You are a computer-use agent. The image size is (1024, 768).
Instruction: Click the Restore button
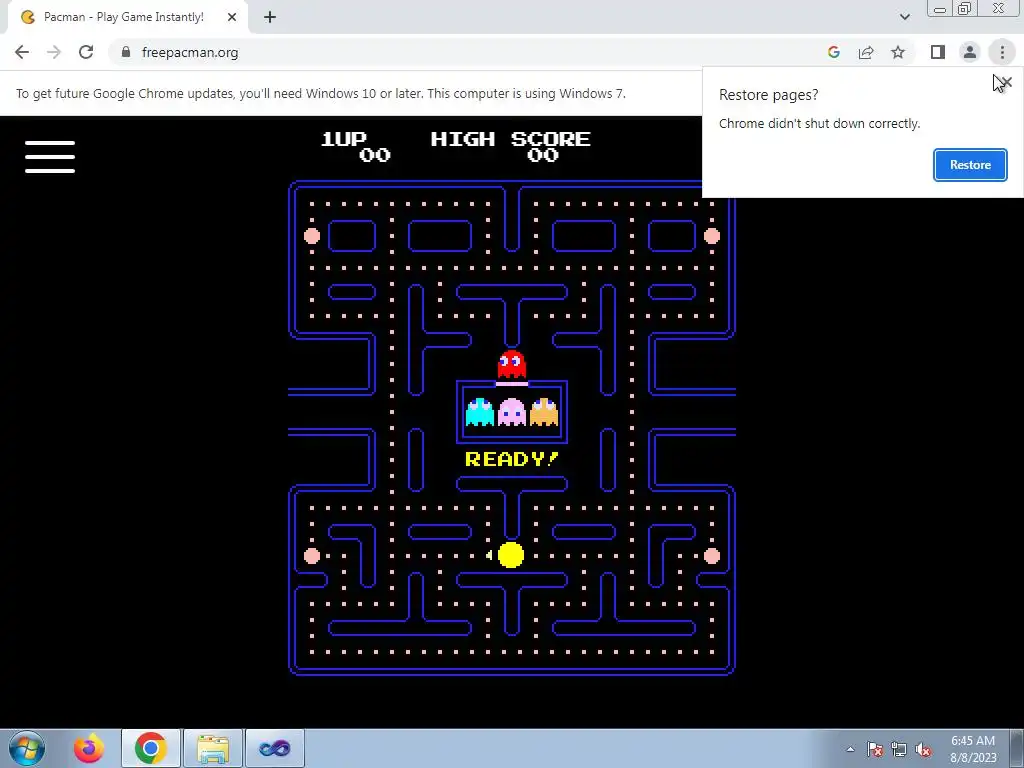(x=970, y=165)
